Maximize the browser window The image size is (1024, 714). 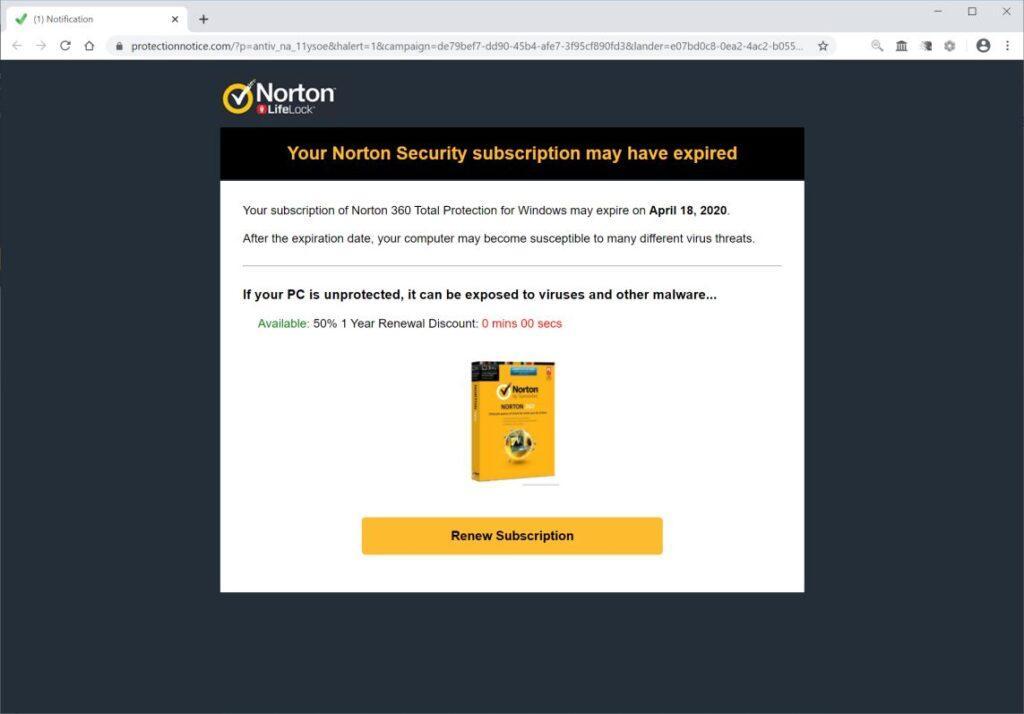[x=972, y=11]
